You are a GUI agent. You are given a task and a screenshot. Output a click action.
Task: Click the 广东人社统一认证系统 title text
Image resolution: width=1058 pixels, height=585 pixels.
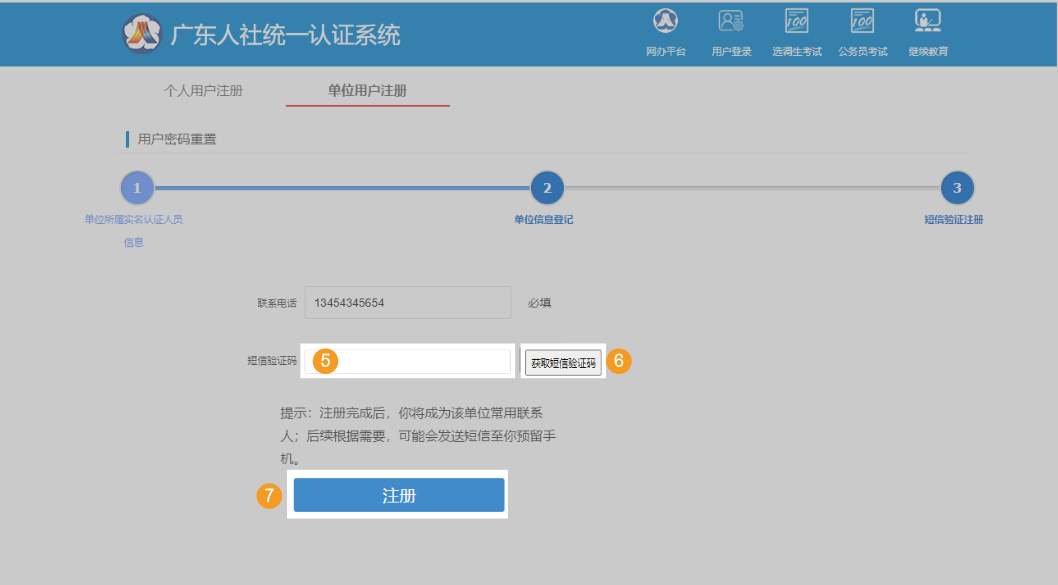pyautogui.click(x=285, y=35)
